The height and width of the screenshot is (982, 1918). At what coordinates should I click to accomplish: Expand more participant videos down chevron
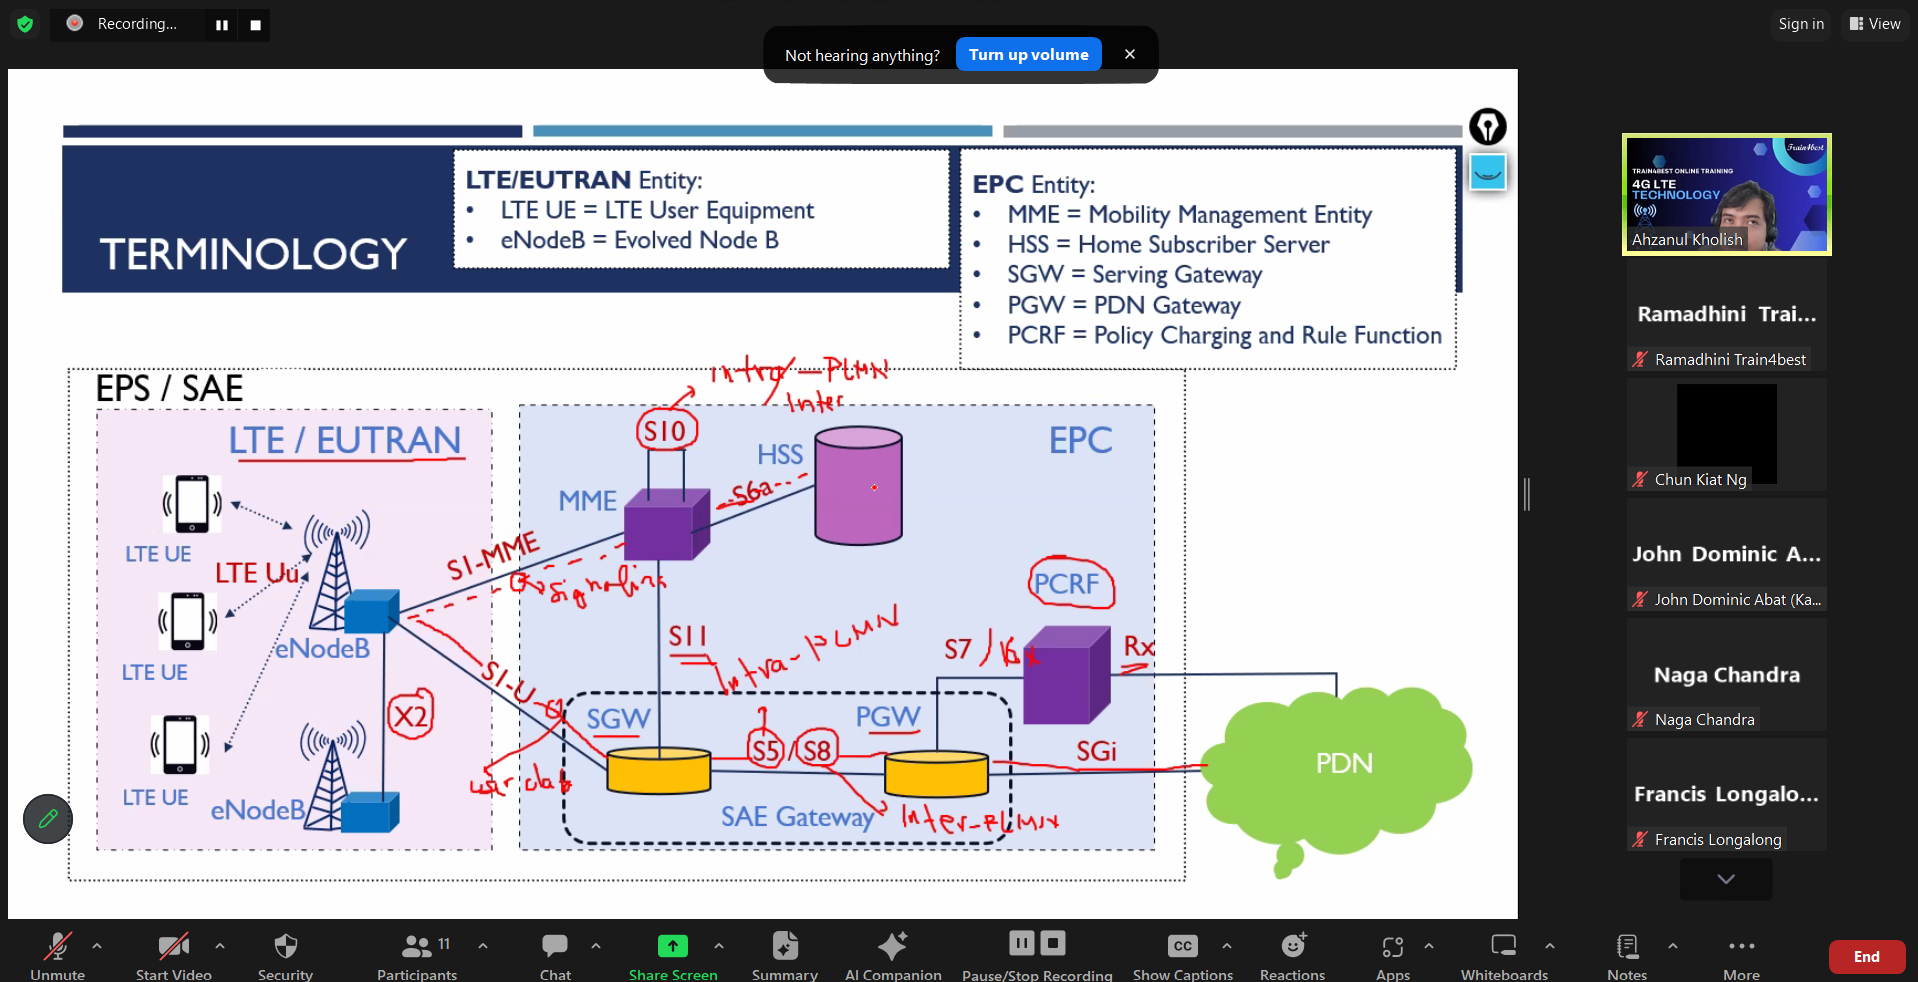[x=1726, y=879]
